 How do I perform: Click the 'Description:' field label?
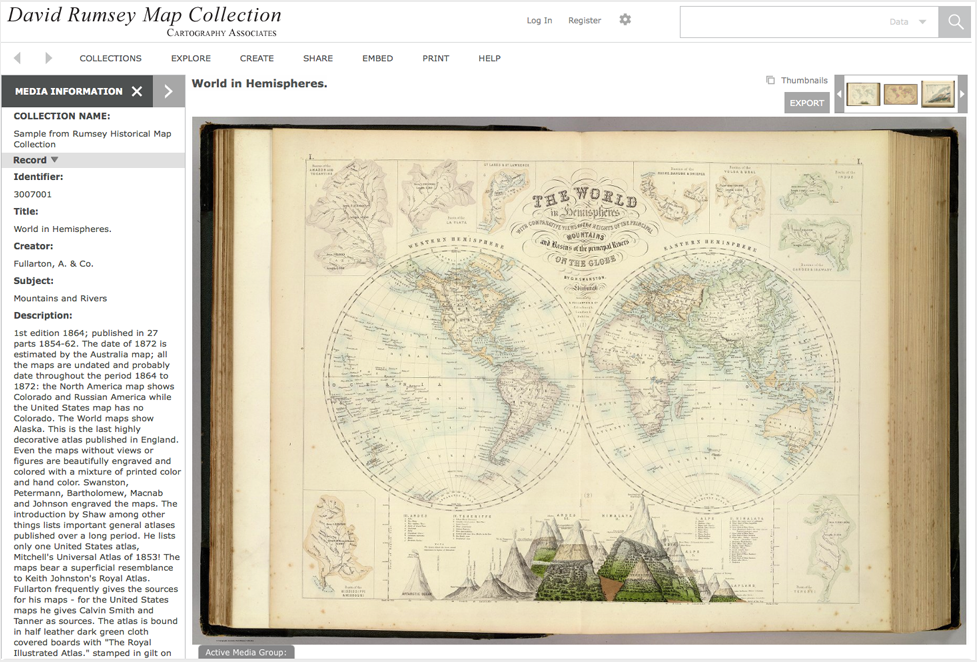[x=43, y=315]
